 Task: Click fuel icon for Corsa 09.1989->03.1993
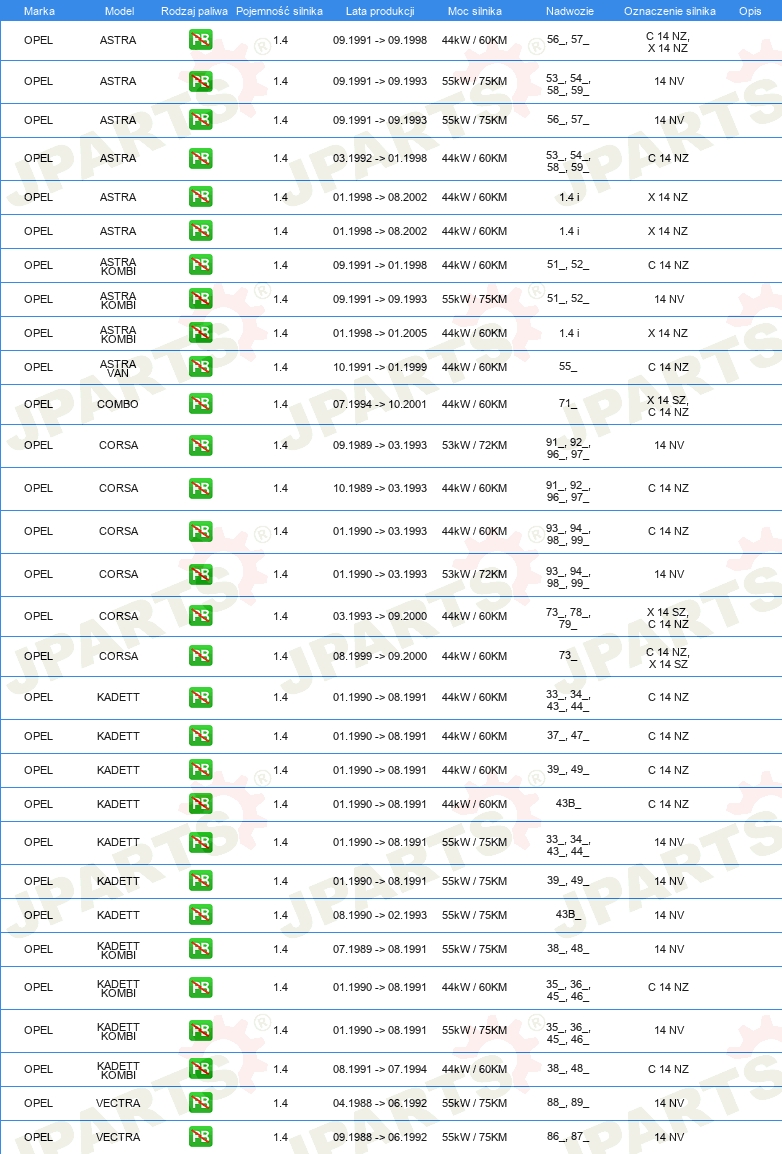(x=200, y=445)
